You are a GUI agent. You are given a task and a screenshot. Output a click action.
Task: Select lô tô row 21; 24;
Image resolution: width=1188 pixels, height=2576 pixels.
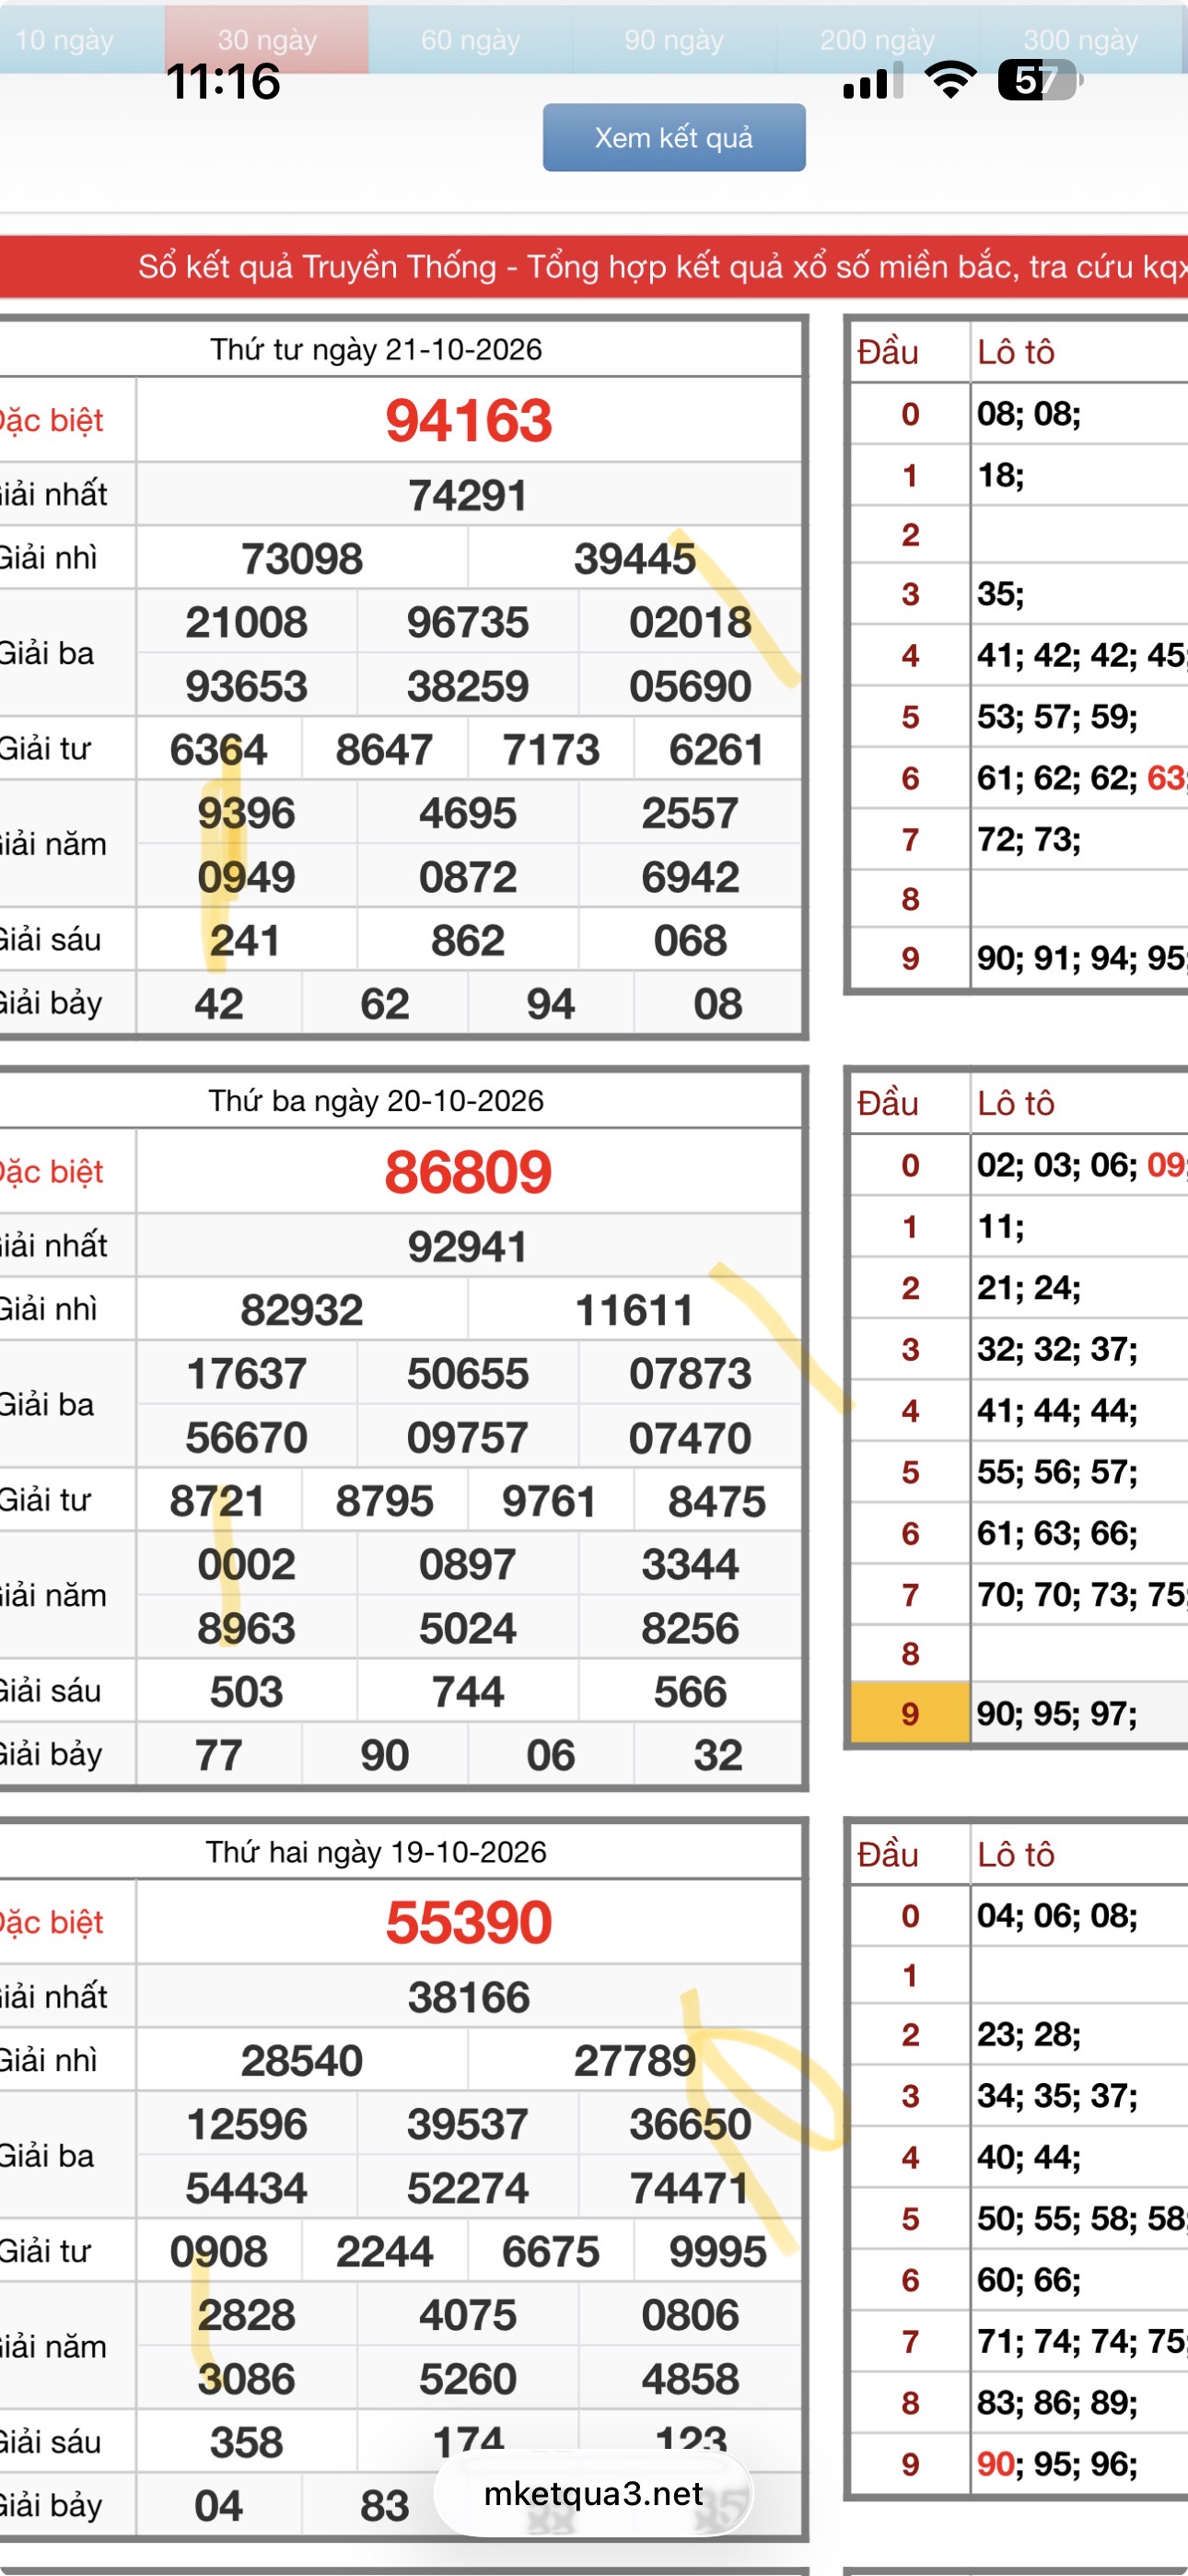click(1029, 1287)
